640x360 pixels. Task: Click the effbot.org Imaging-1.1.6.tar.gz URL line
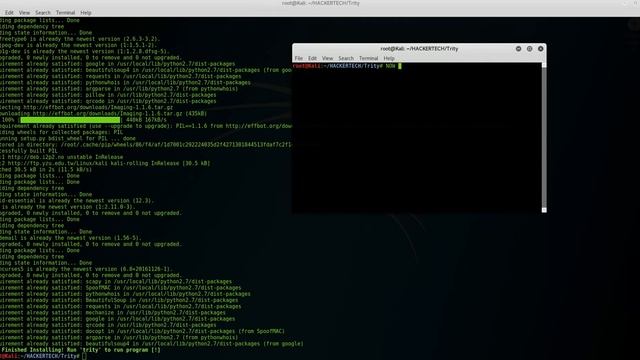point(87,107)
